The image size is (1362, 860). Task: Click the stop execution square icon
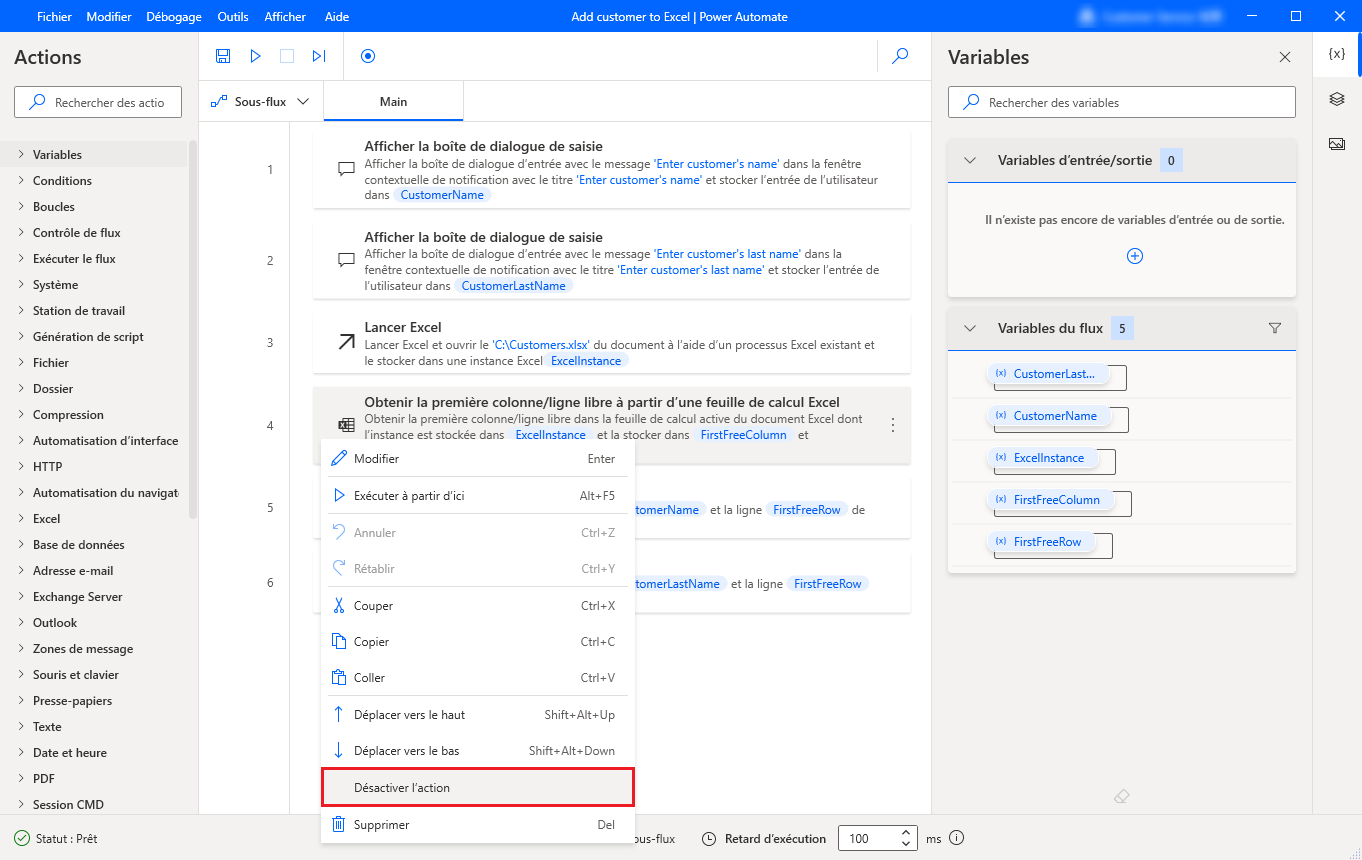pyautogui.click(x=287, y=56)
